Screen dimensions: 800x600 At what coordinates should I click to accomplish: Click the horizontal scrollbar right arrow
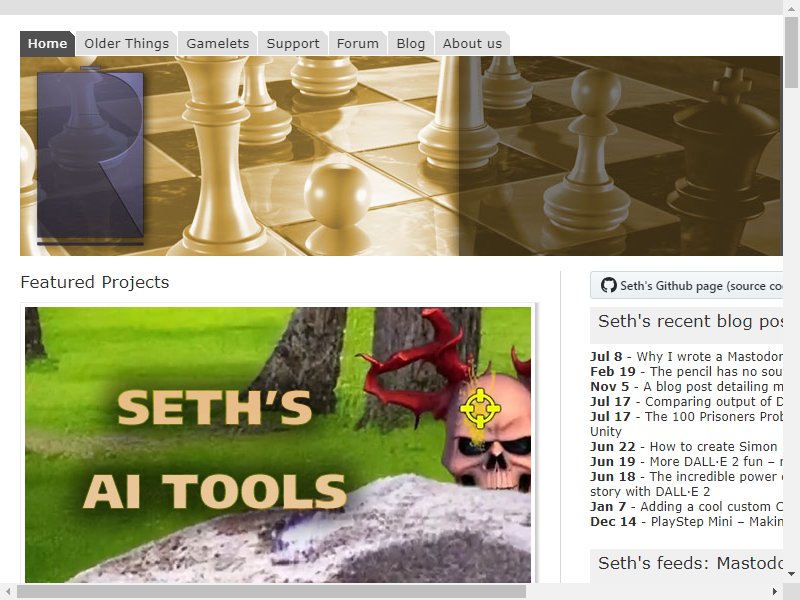(x=774, y=591)
